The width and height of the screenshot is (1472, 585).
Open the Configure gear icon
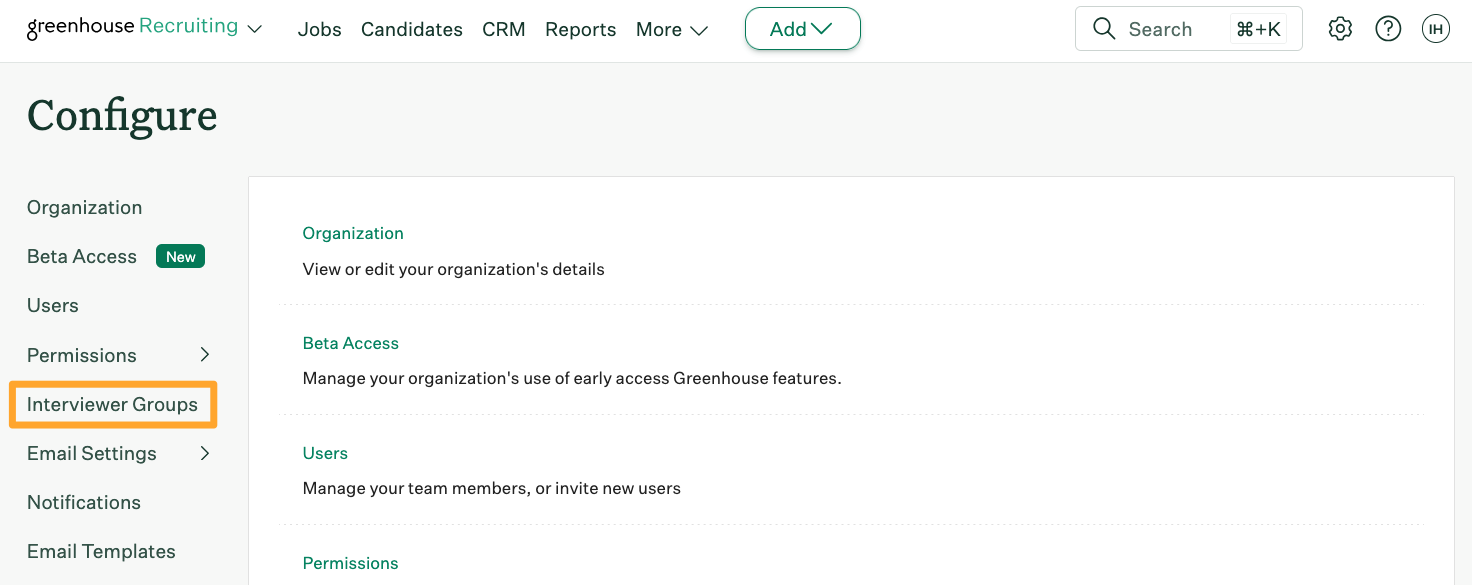coord(1340,29)
